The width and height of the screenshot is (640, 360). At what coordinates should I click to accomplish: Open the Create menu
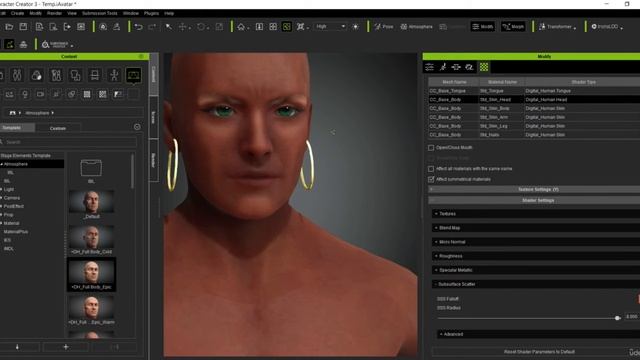coord(17,13)
